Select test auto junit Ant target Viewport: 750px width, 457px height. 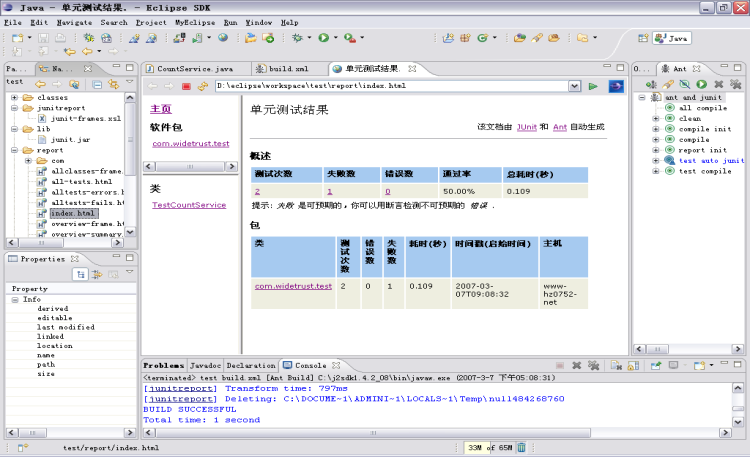coord(711,160)
